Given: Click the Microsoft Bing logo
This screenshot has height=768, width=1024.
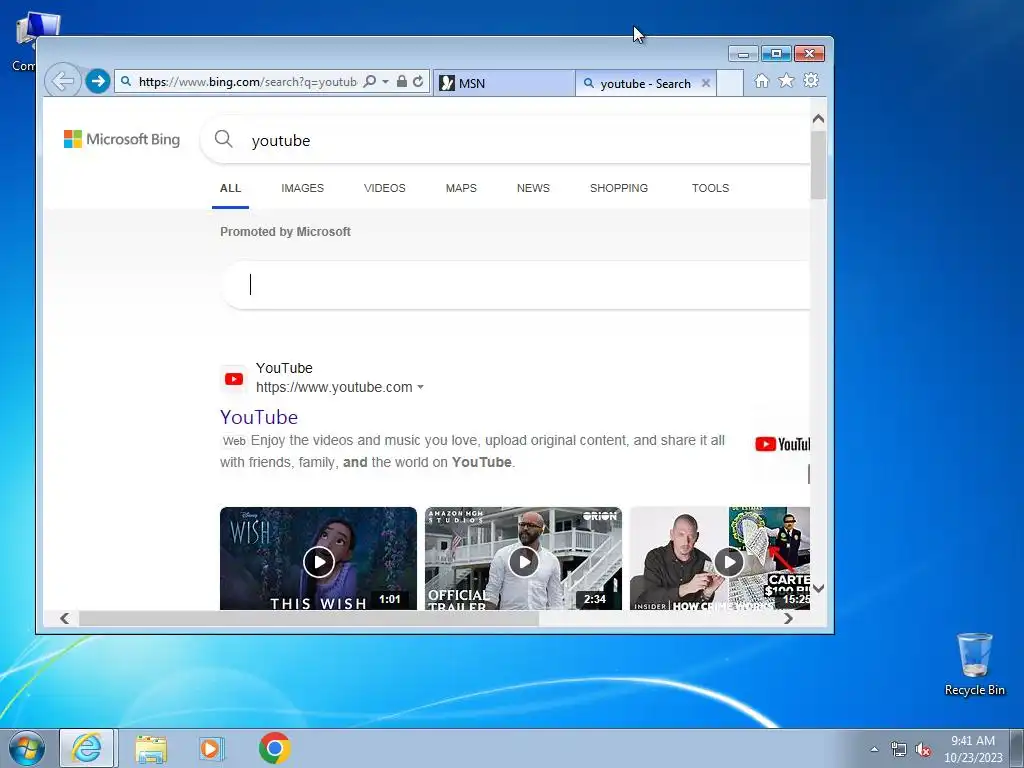Looking at the screenshot, I should click(122, 139).
